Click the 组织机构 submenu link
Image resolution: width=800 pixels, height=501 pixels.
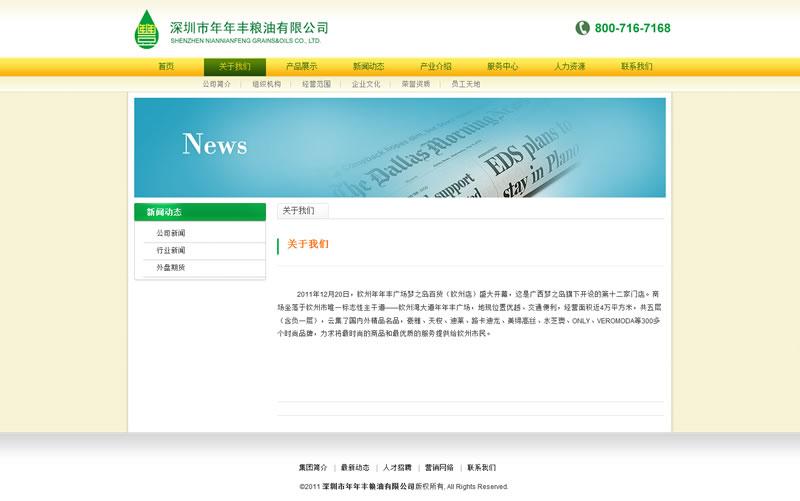tap(267, 85)
